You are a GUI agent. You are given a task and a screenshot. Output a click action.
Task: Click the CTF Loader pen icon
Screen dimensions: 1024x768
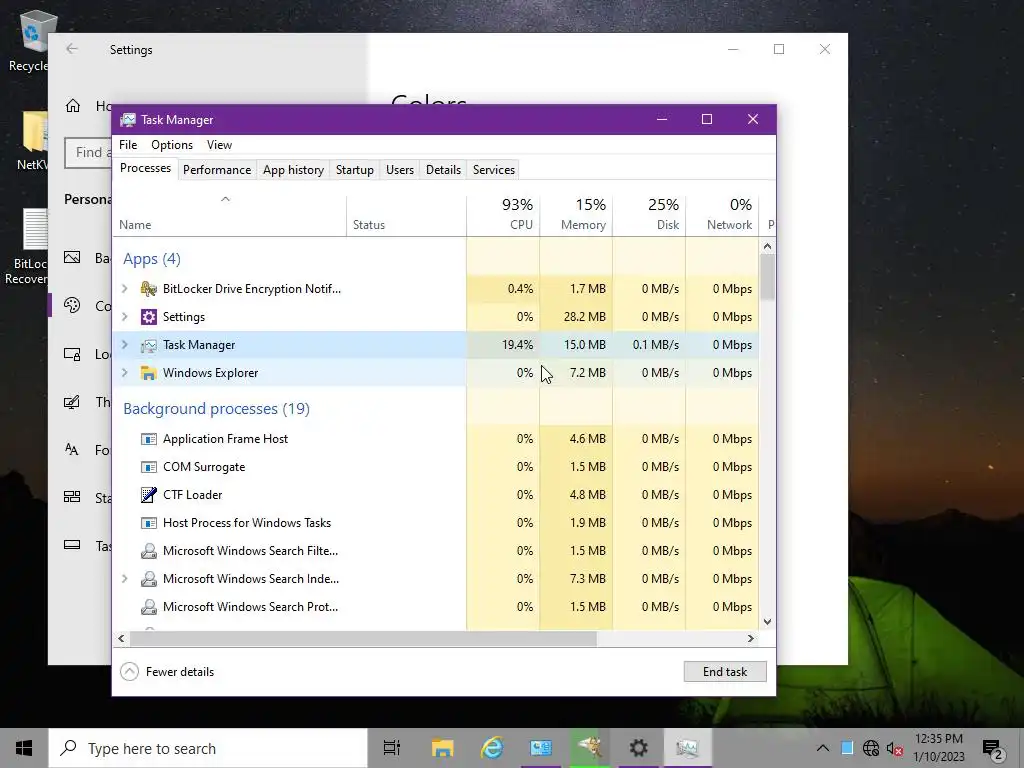pos(149,495)
